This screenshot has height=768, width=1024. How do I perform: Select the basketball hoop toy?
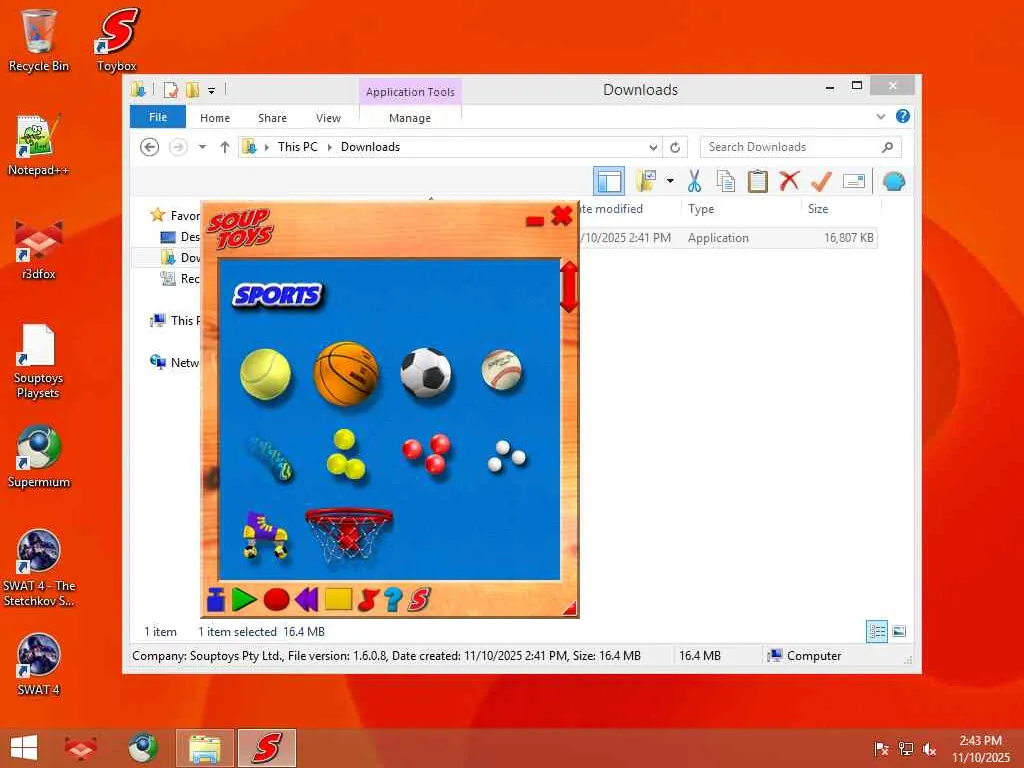click(349, 535)
